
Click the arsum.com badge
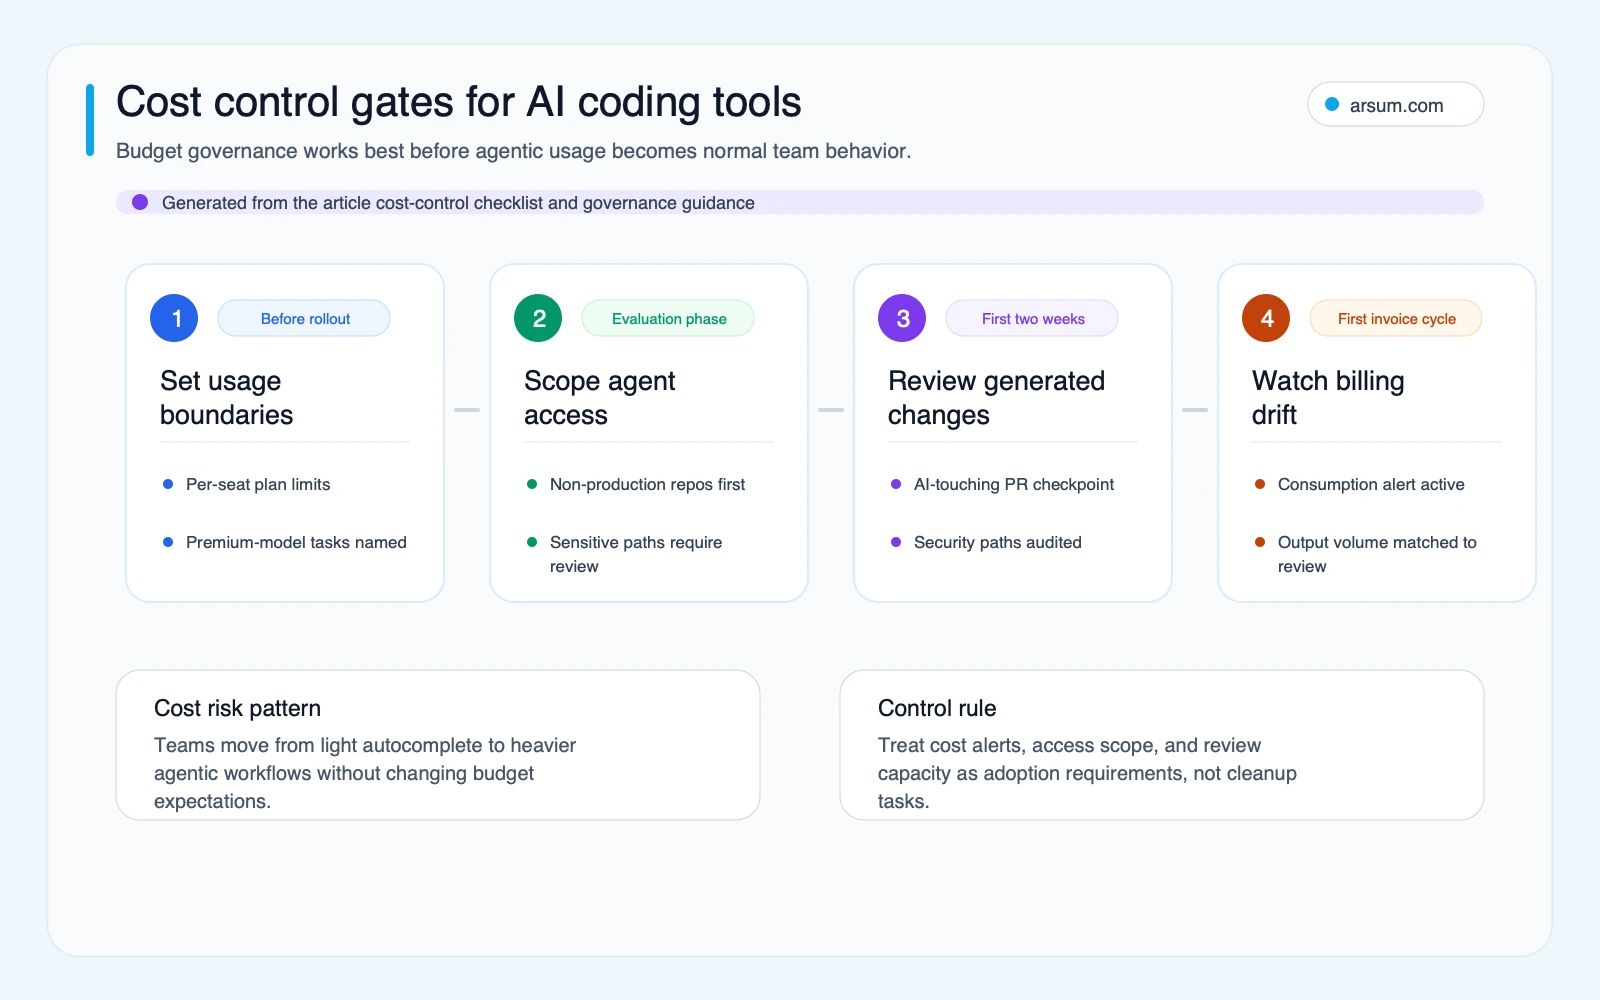tap(1395, 104)
